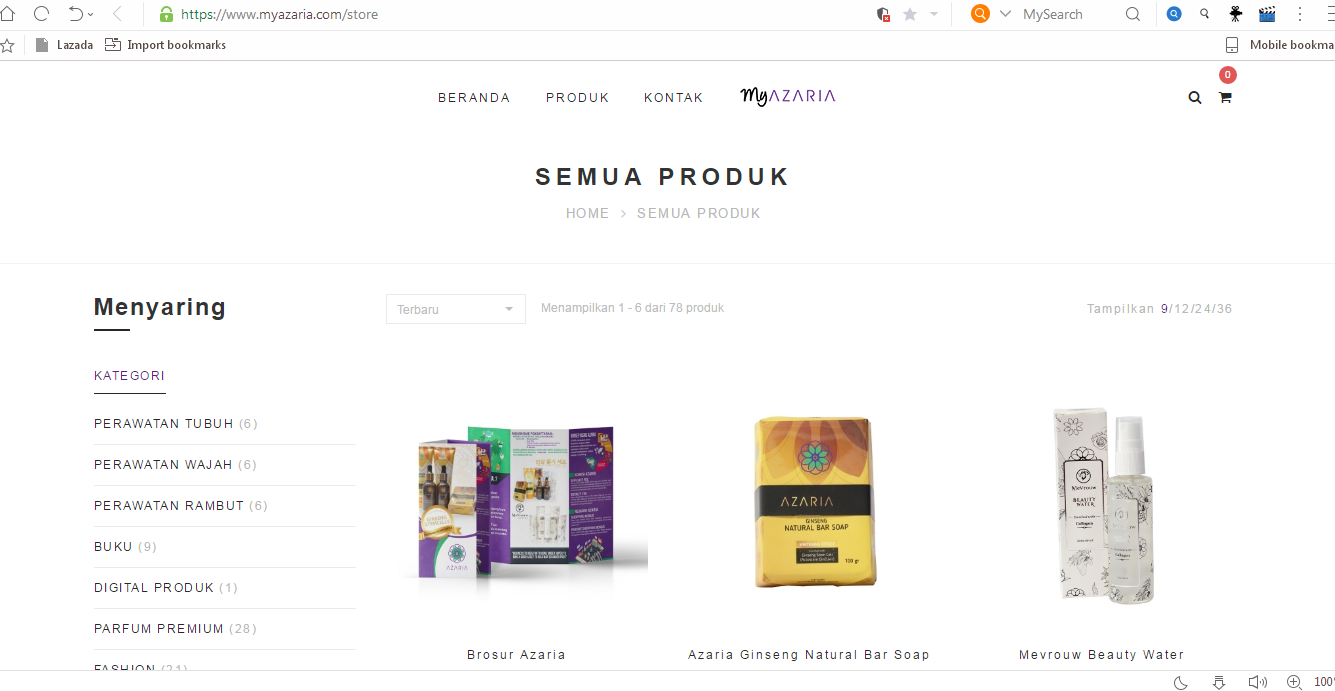Click the HOME breadcrumb link
Viewport: 1335px width, 691px height.
pyautogui.click(x=587, y=213)
